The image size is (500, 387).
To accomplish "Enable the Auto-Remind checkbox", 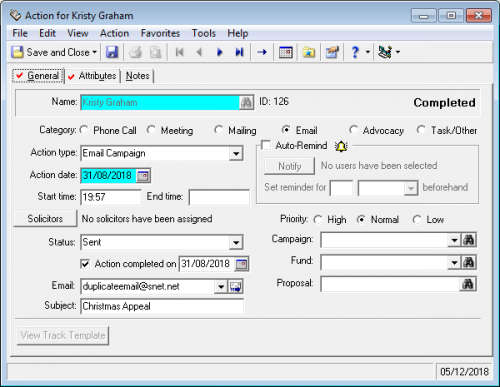I will (x=266, y=145).
